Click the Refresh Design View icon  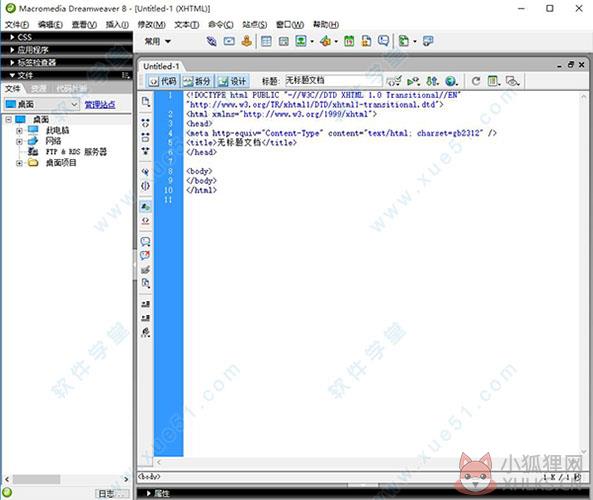click(476, 81)
